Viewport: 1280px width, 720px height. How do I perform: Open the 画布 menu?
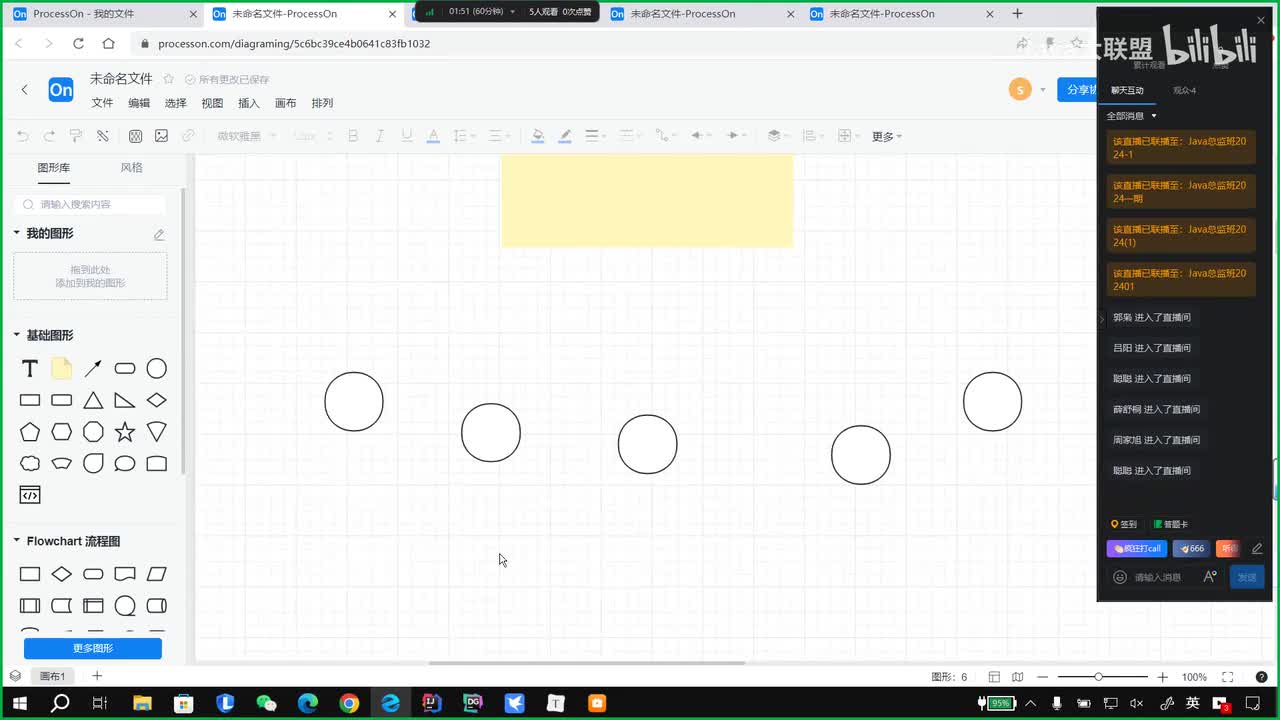tap(286, 103)
